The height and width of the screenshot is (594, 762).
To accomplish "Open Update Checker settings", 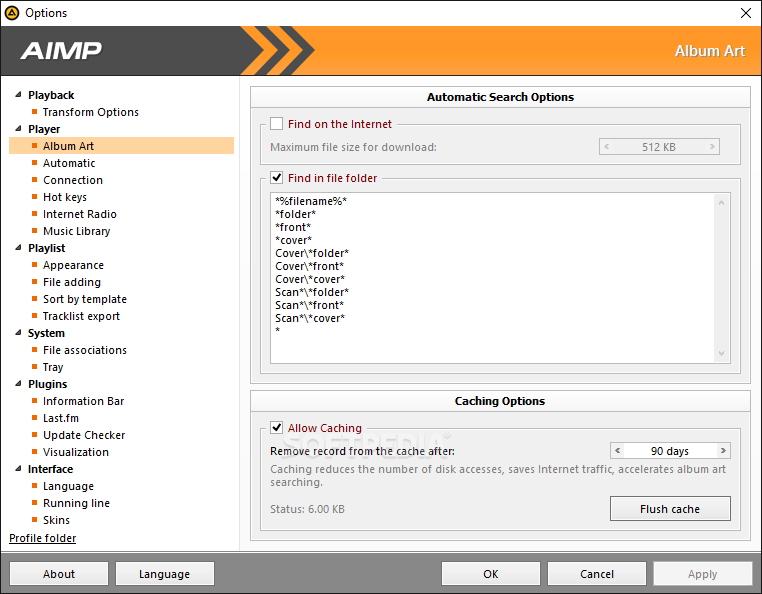I will [84, 435].
